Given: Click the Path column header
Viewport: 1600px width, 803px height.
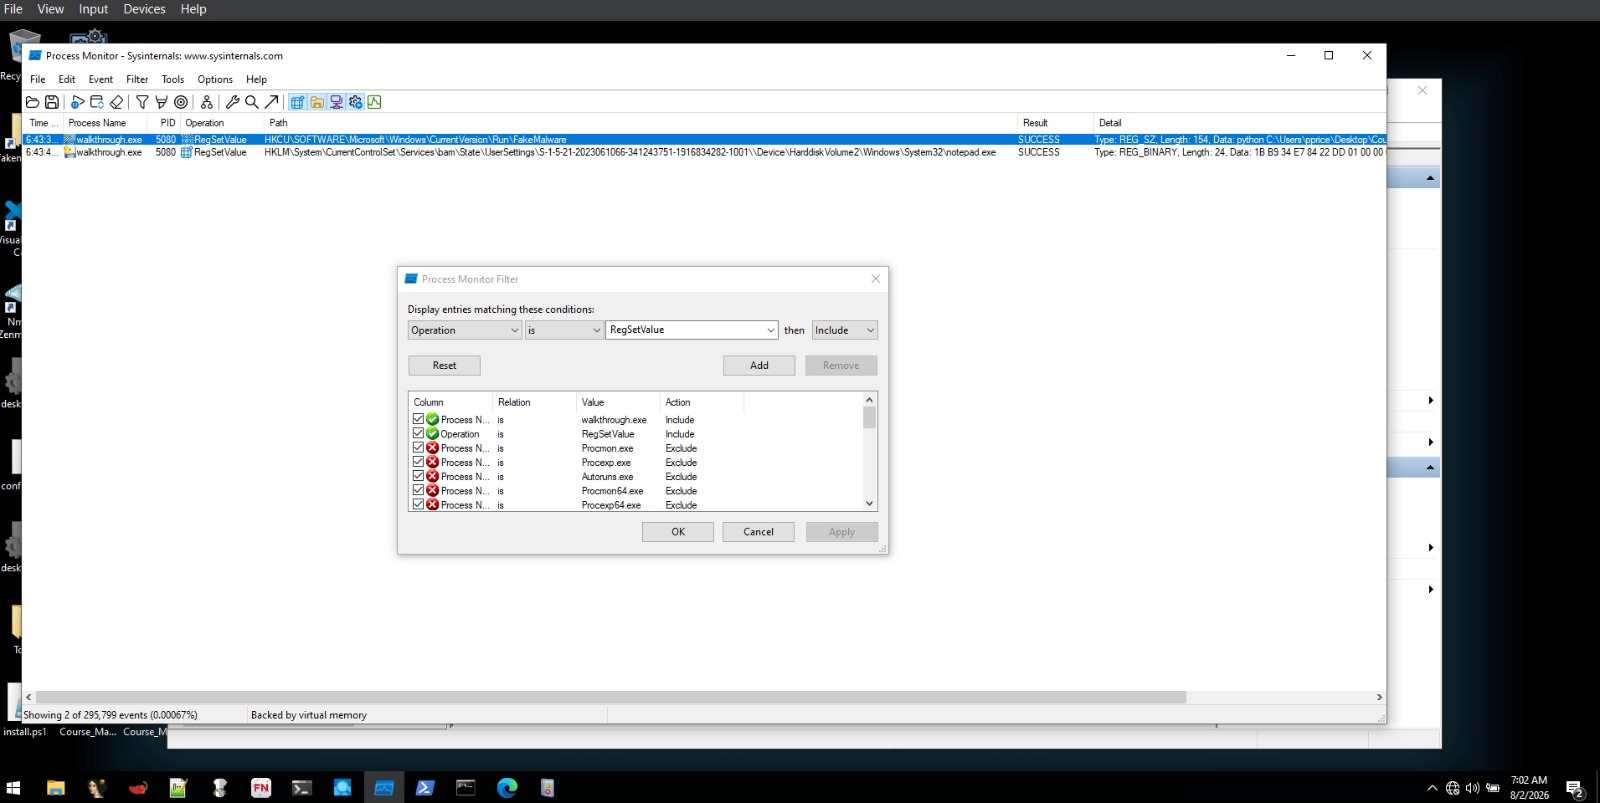Looking at the screenshot, I should click(x=640, y=123).
